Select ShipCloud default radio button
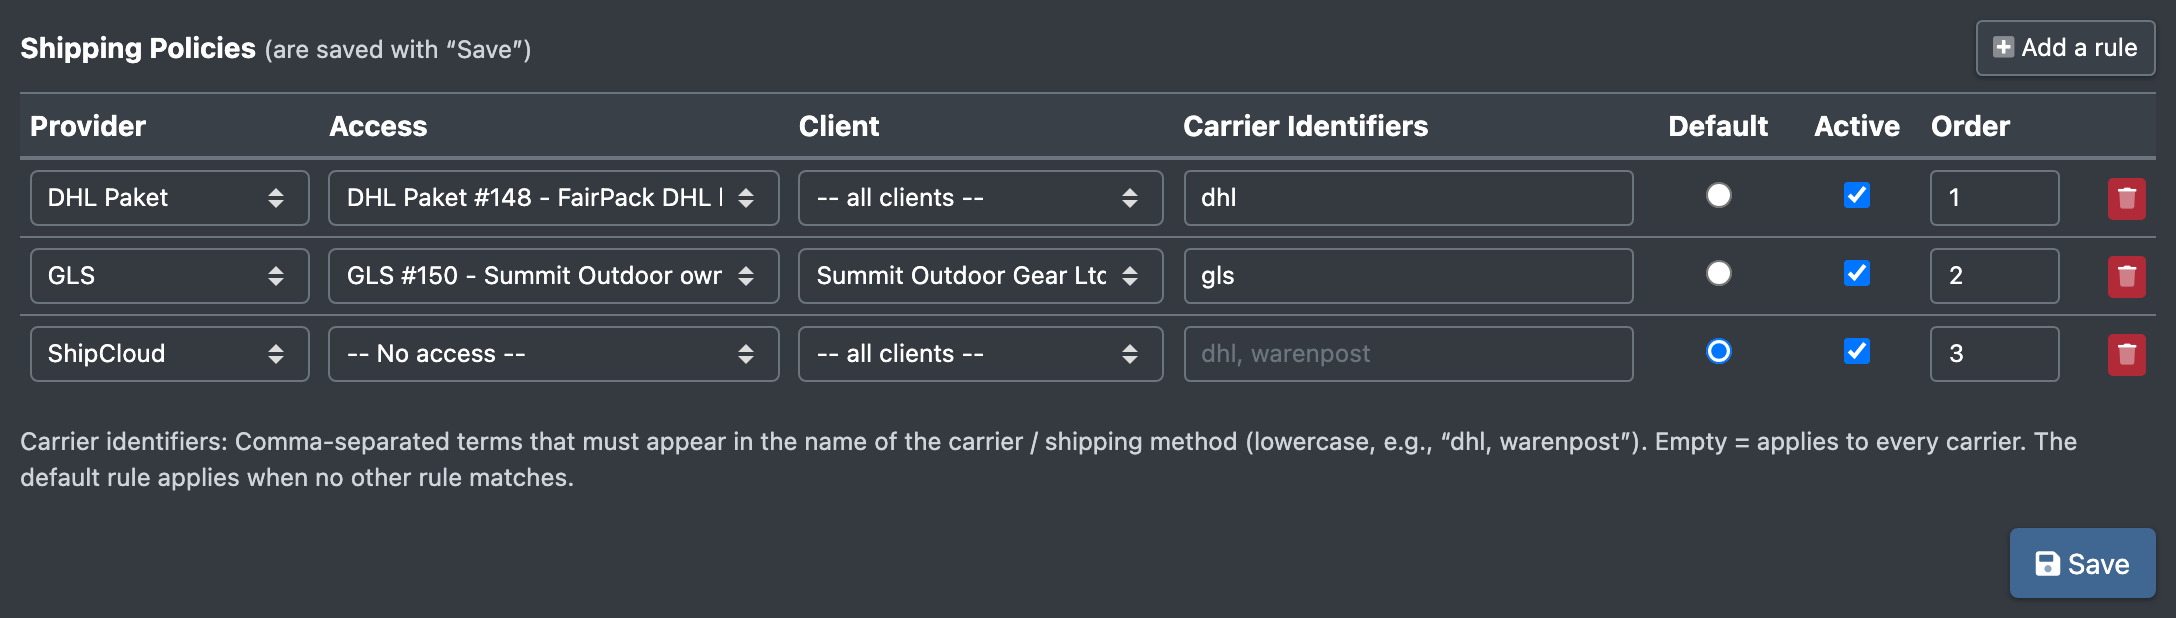 pyautogui.click(x=1718, y=351)
